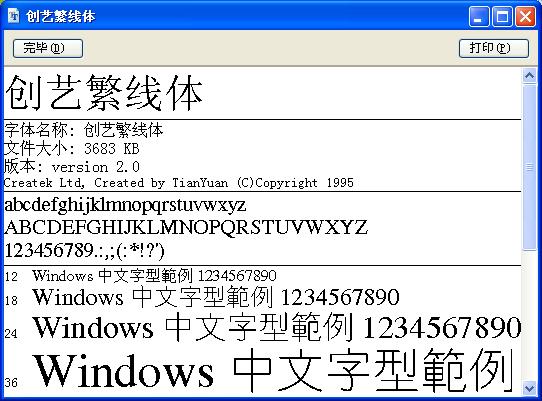This screenshot has width=542, height=401.
Task: Maximize the font viewer window
Action: coord(502,17)
